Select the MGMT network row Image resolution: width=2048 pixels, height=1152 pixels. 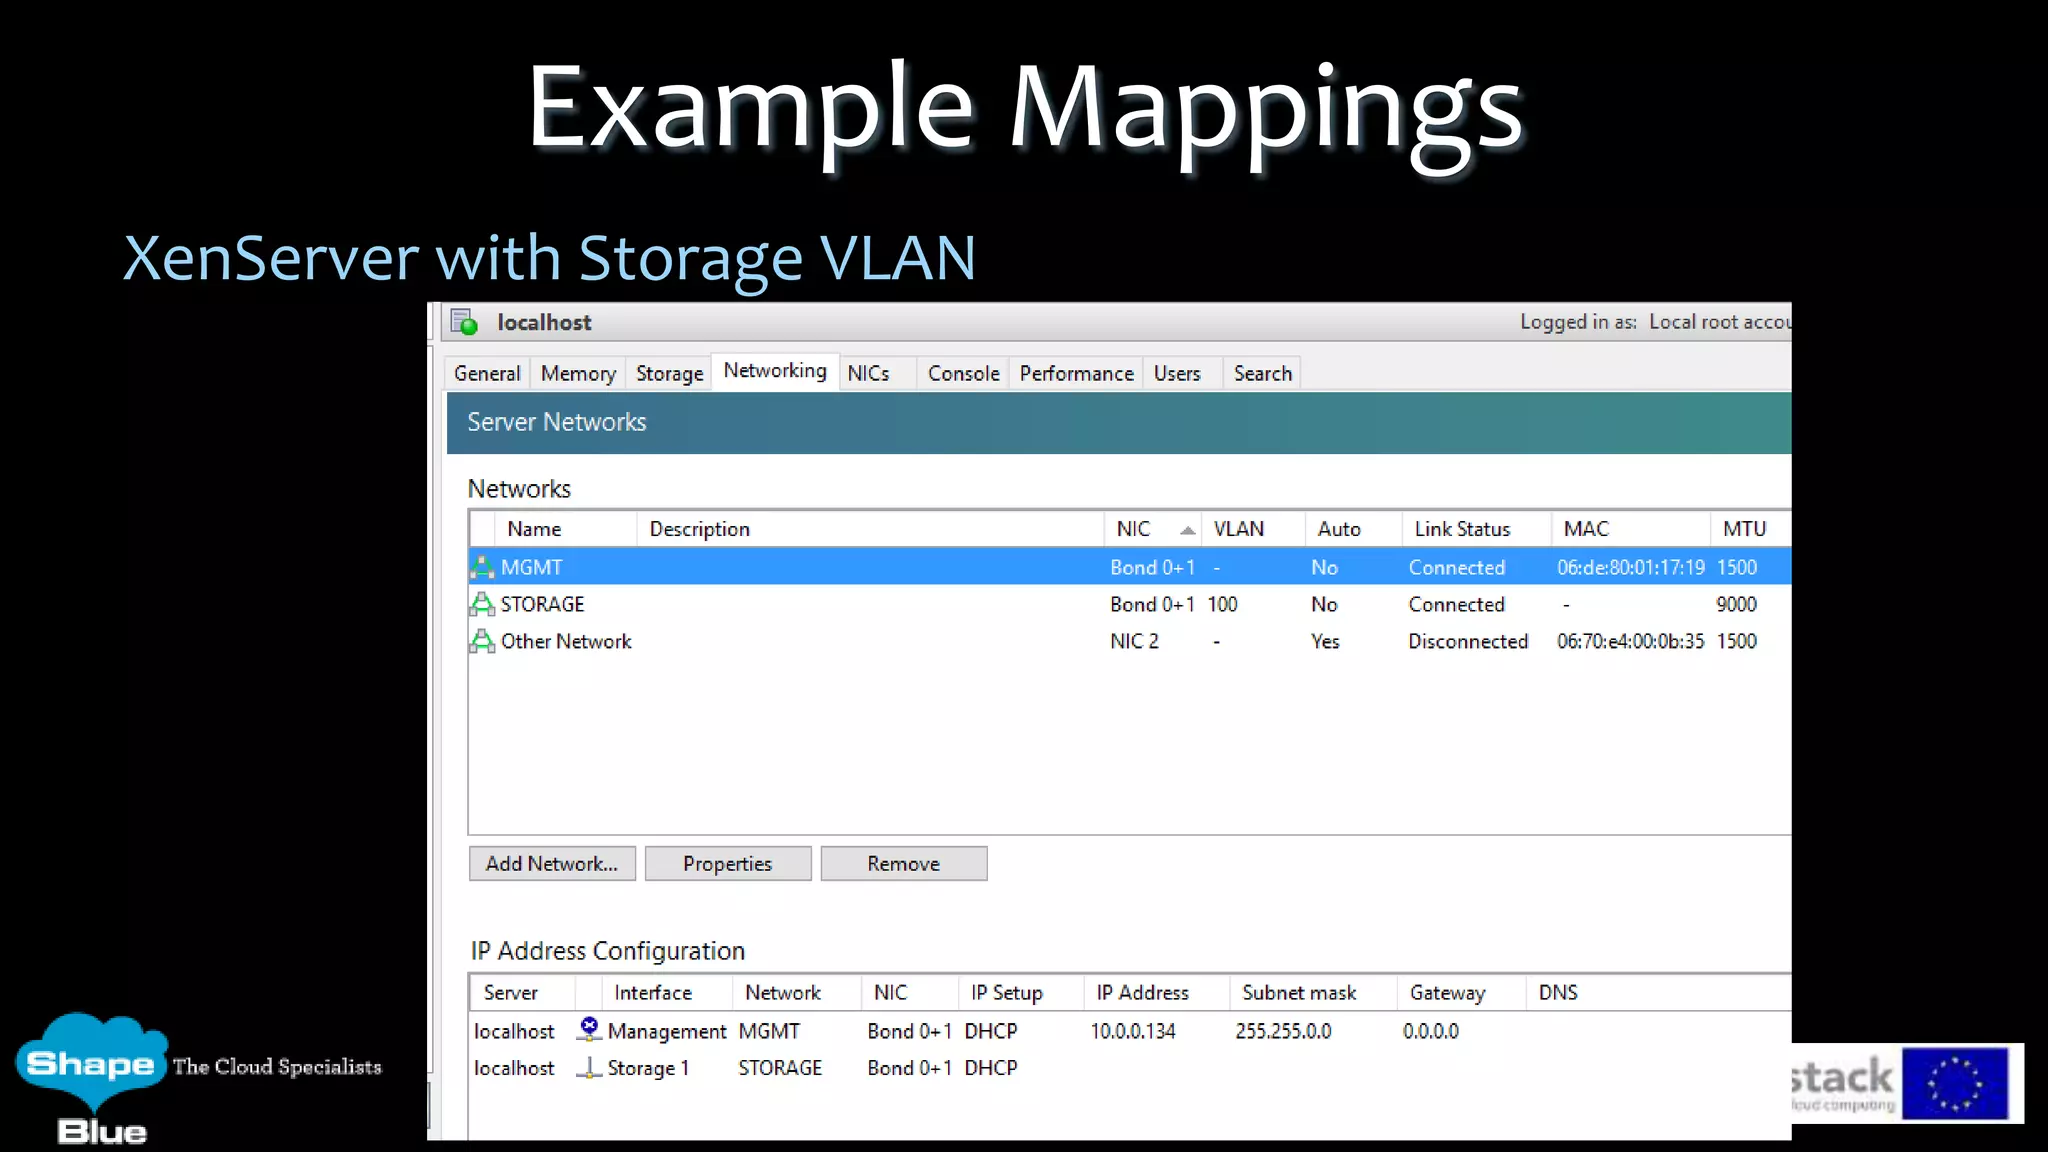pos(1129,567)
